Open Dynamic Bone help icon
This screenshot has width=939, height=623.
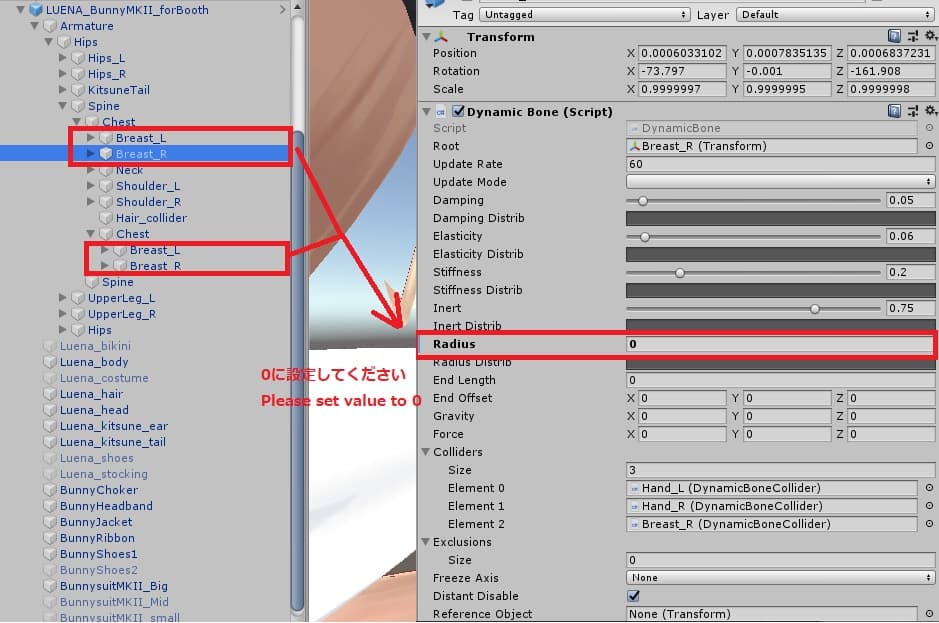[894, 111]
